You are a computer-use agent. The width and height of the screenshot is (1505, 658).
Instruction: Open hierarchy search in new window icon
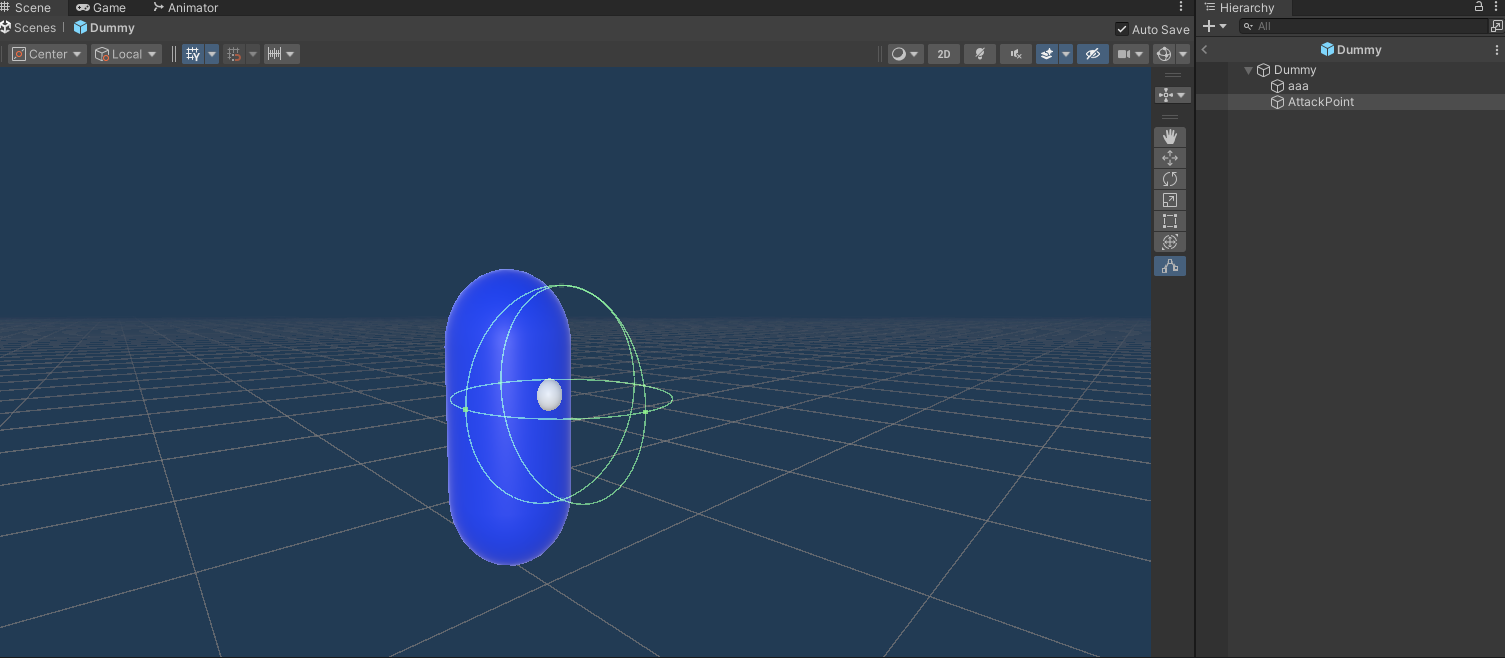pyautogui.click(x=1496, y=26)
